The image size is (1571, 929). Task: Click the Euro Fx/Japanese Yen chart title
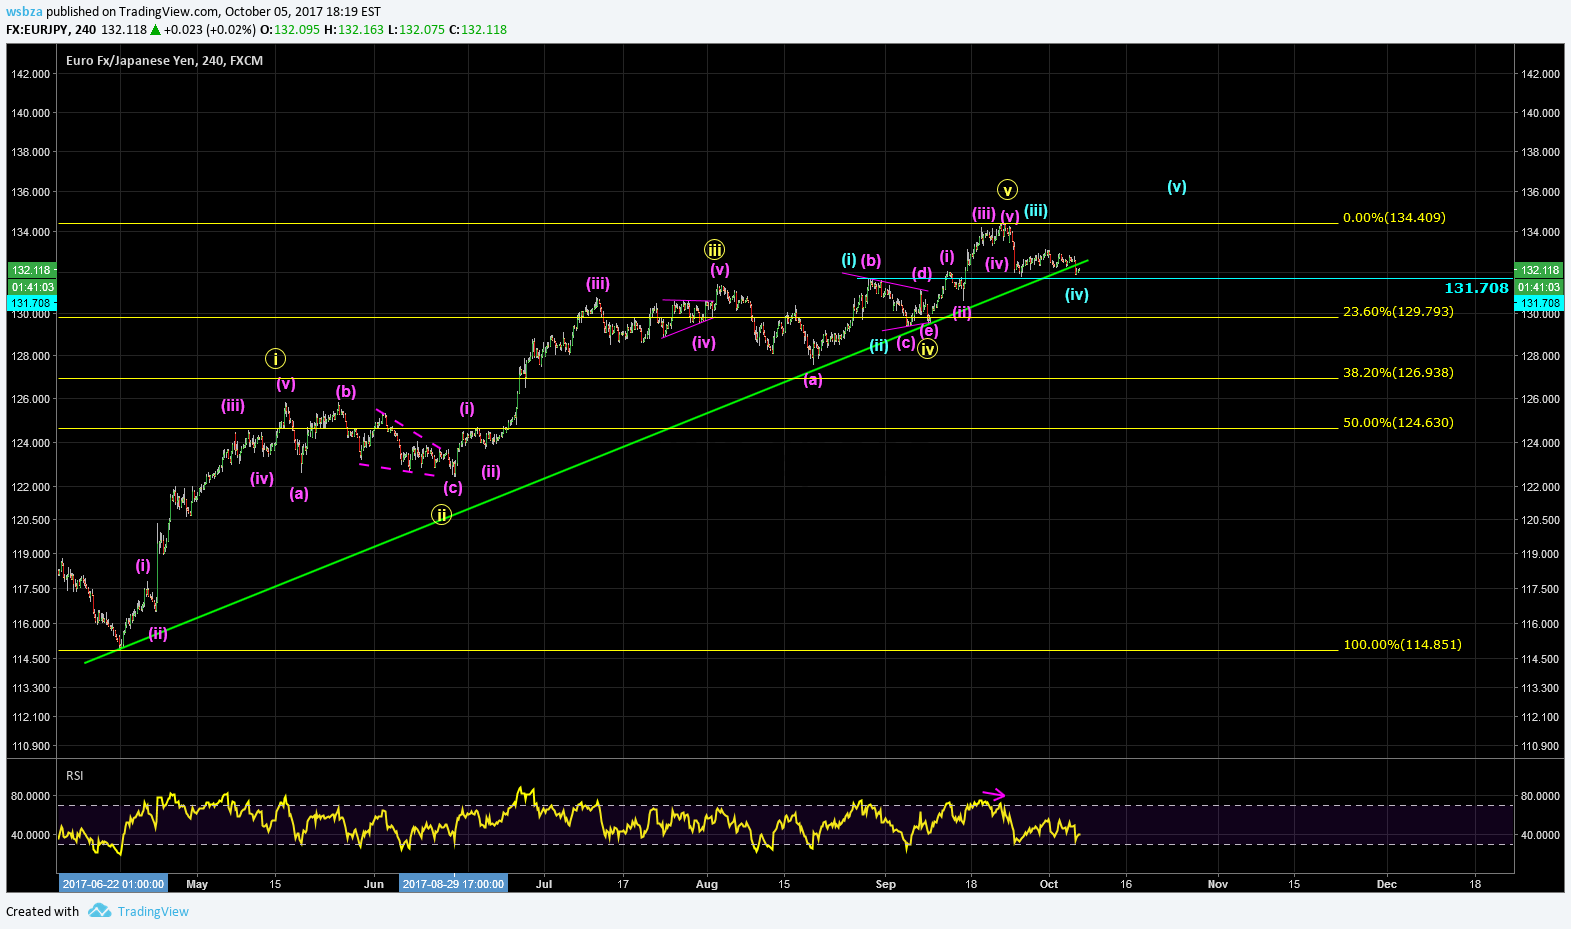click(x=164, y=61)
